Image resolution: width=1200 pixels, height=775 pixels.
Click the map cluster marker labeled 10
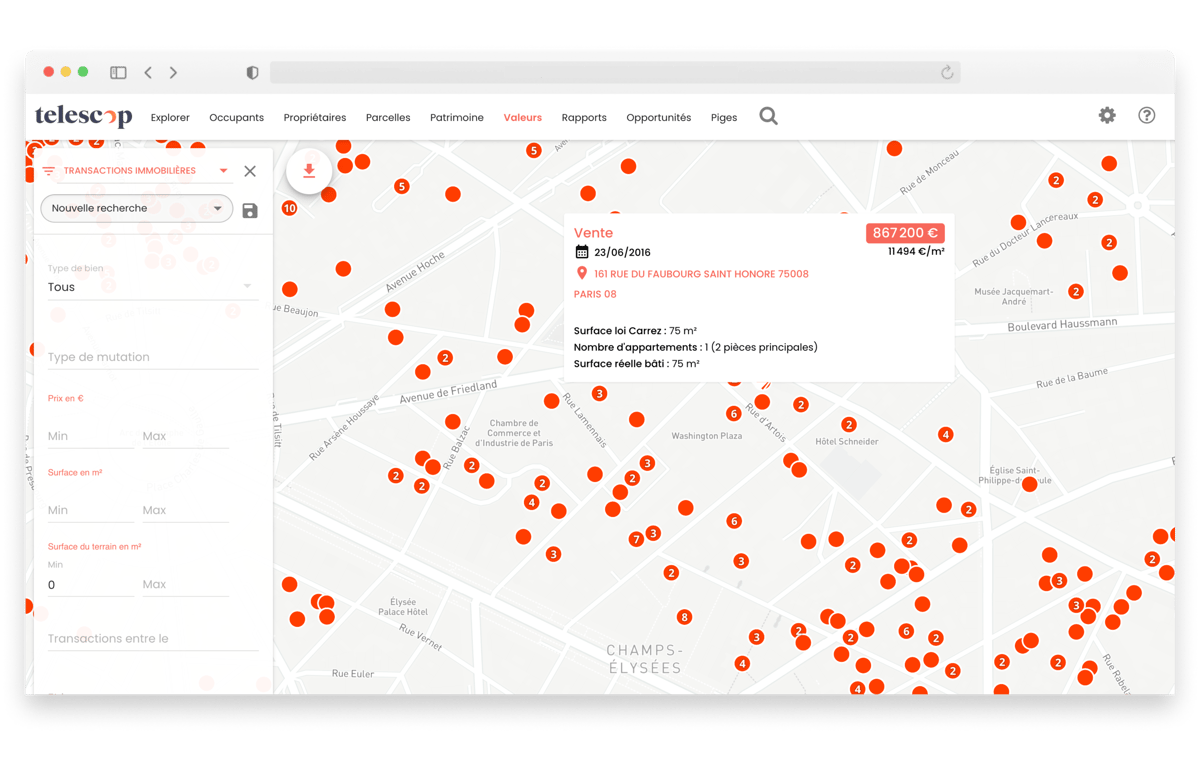[x=289, y=208]
